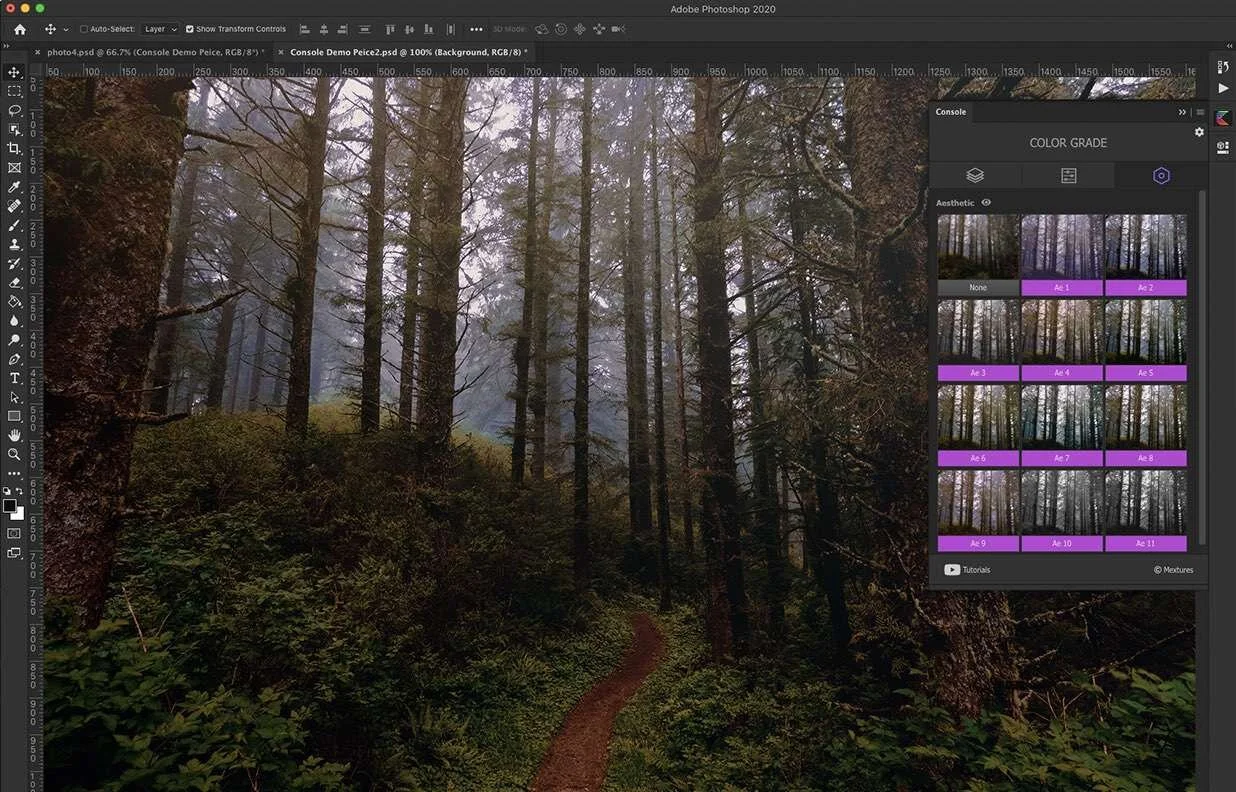Click the first align icon left of Show Transform Controls
Image resolution: width=1236 pixels, height=792 pixels.
click(x=305, y=29)
